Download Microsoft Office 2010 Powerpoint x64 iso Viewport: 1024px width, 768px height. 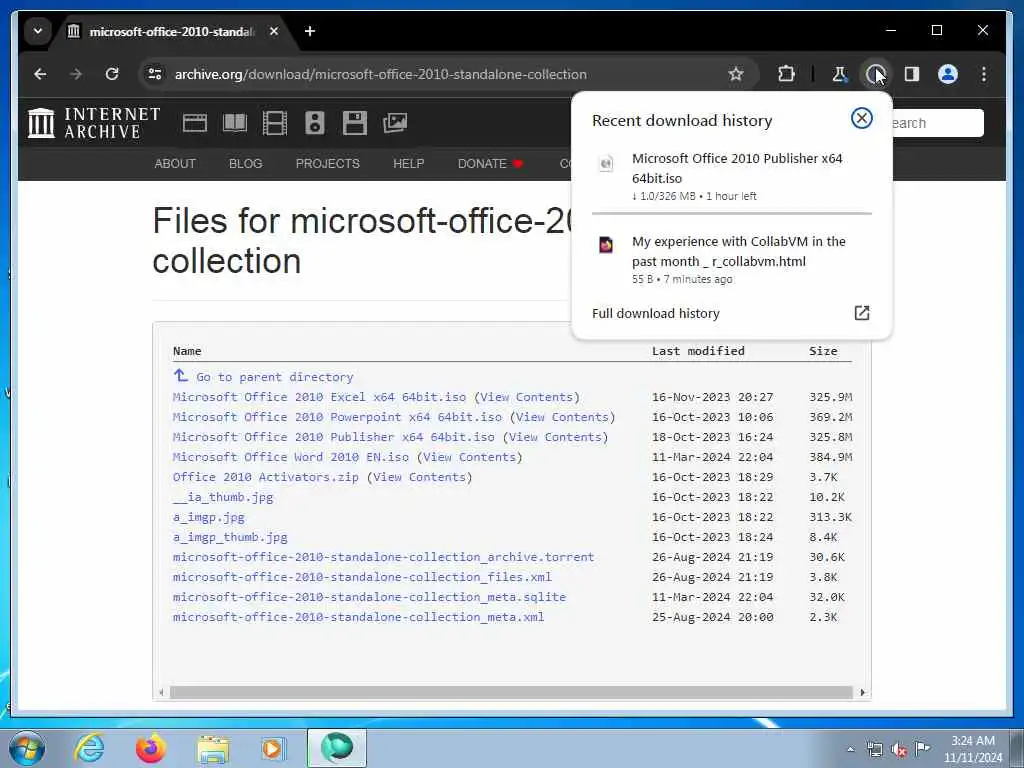[x=337, y=417]
